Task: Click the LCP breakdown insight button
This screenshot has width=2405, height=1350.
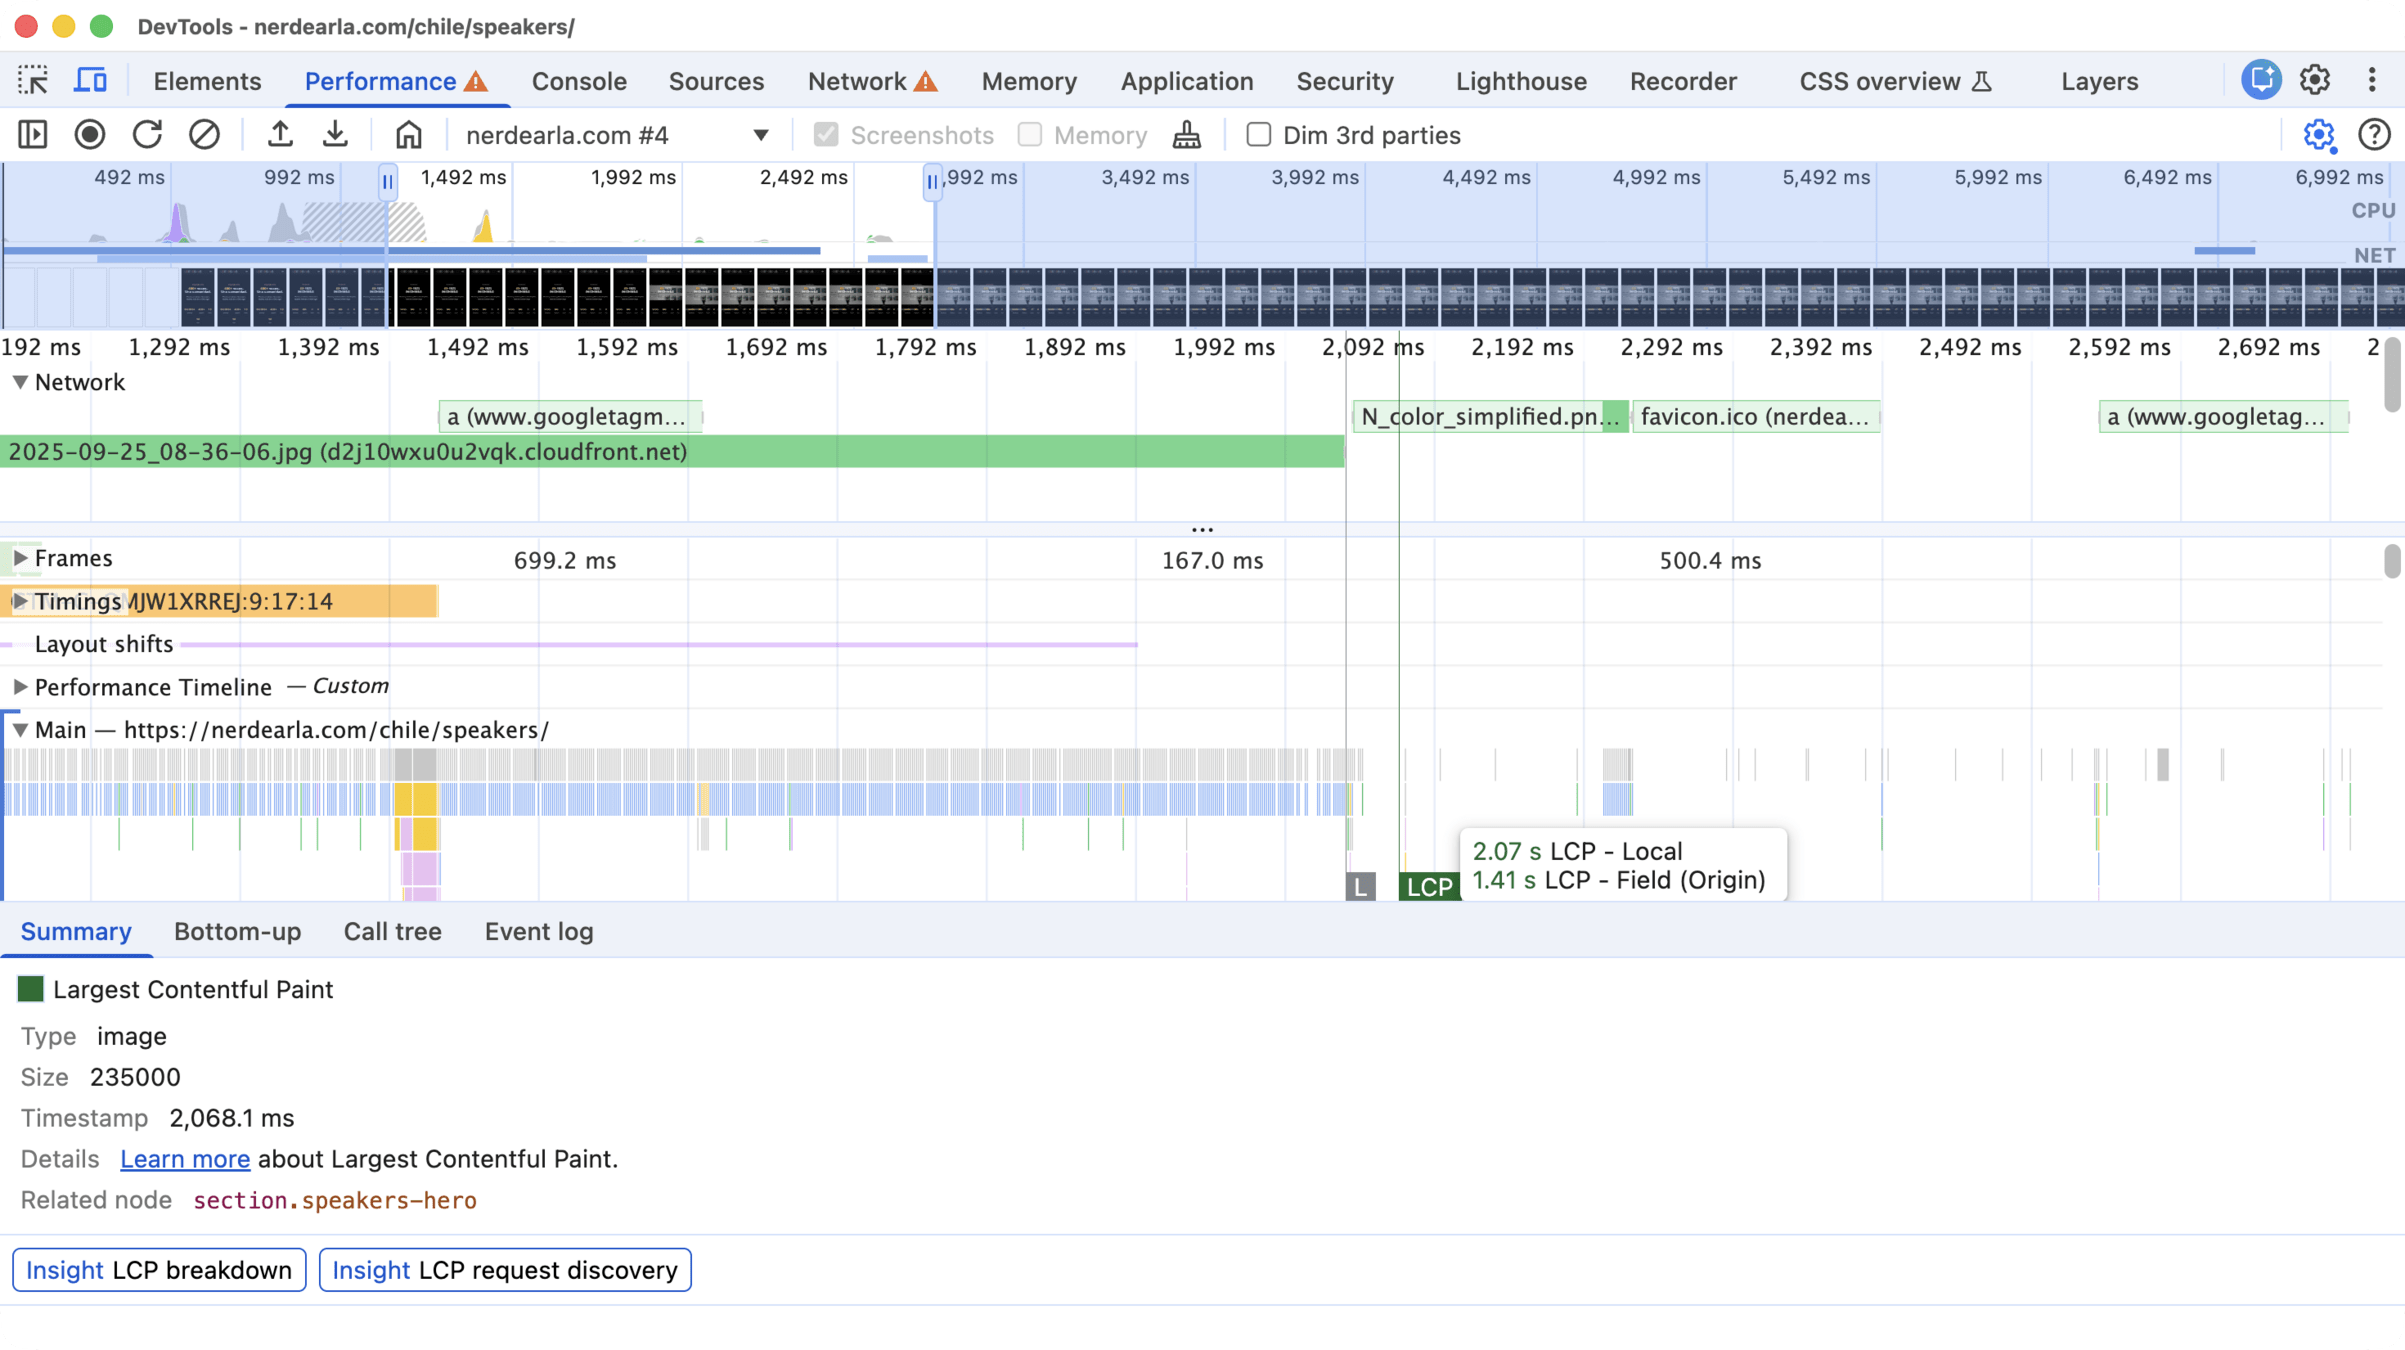Action: pos(159,1270)
